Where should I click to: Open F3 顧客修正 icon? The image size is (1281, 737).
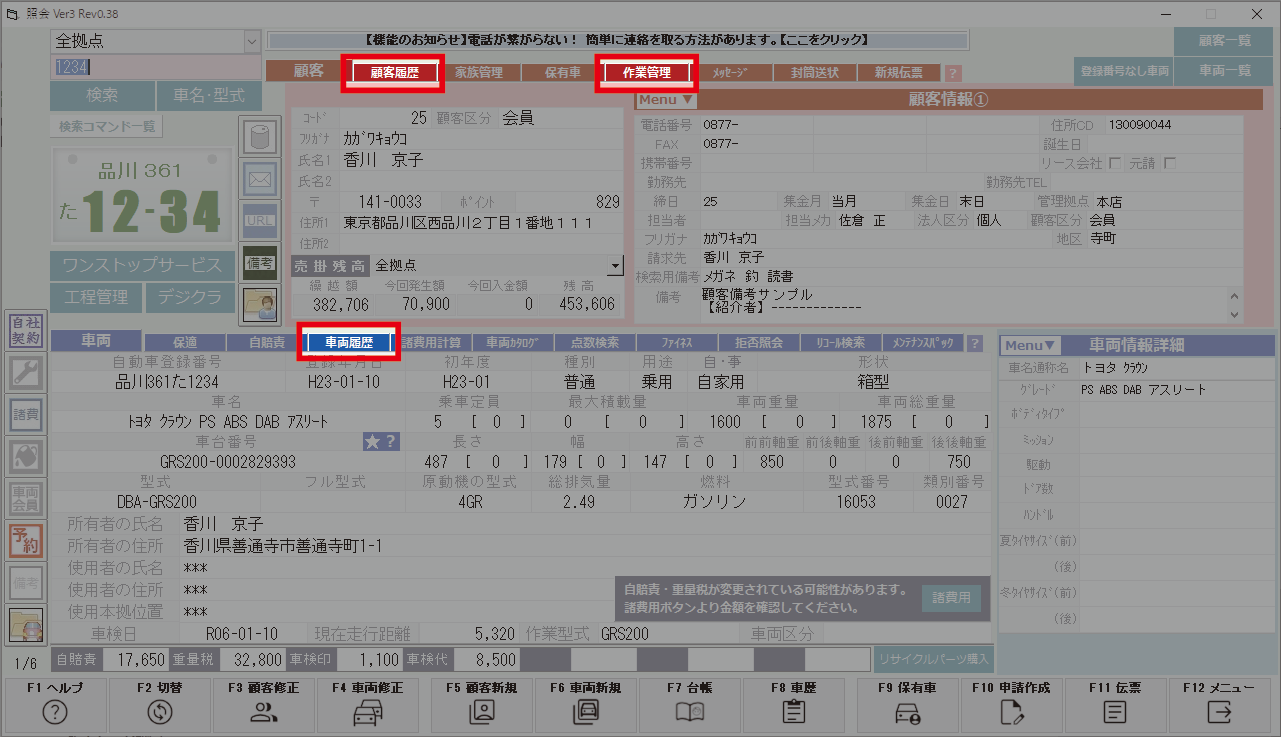tap(264, 712)
